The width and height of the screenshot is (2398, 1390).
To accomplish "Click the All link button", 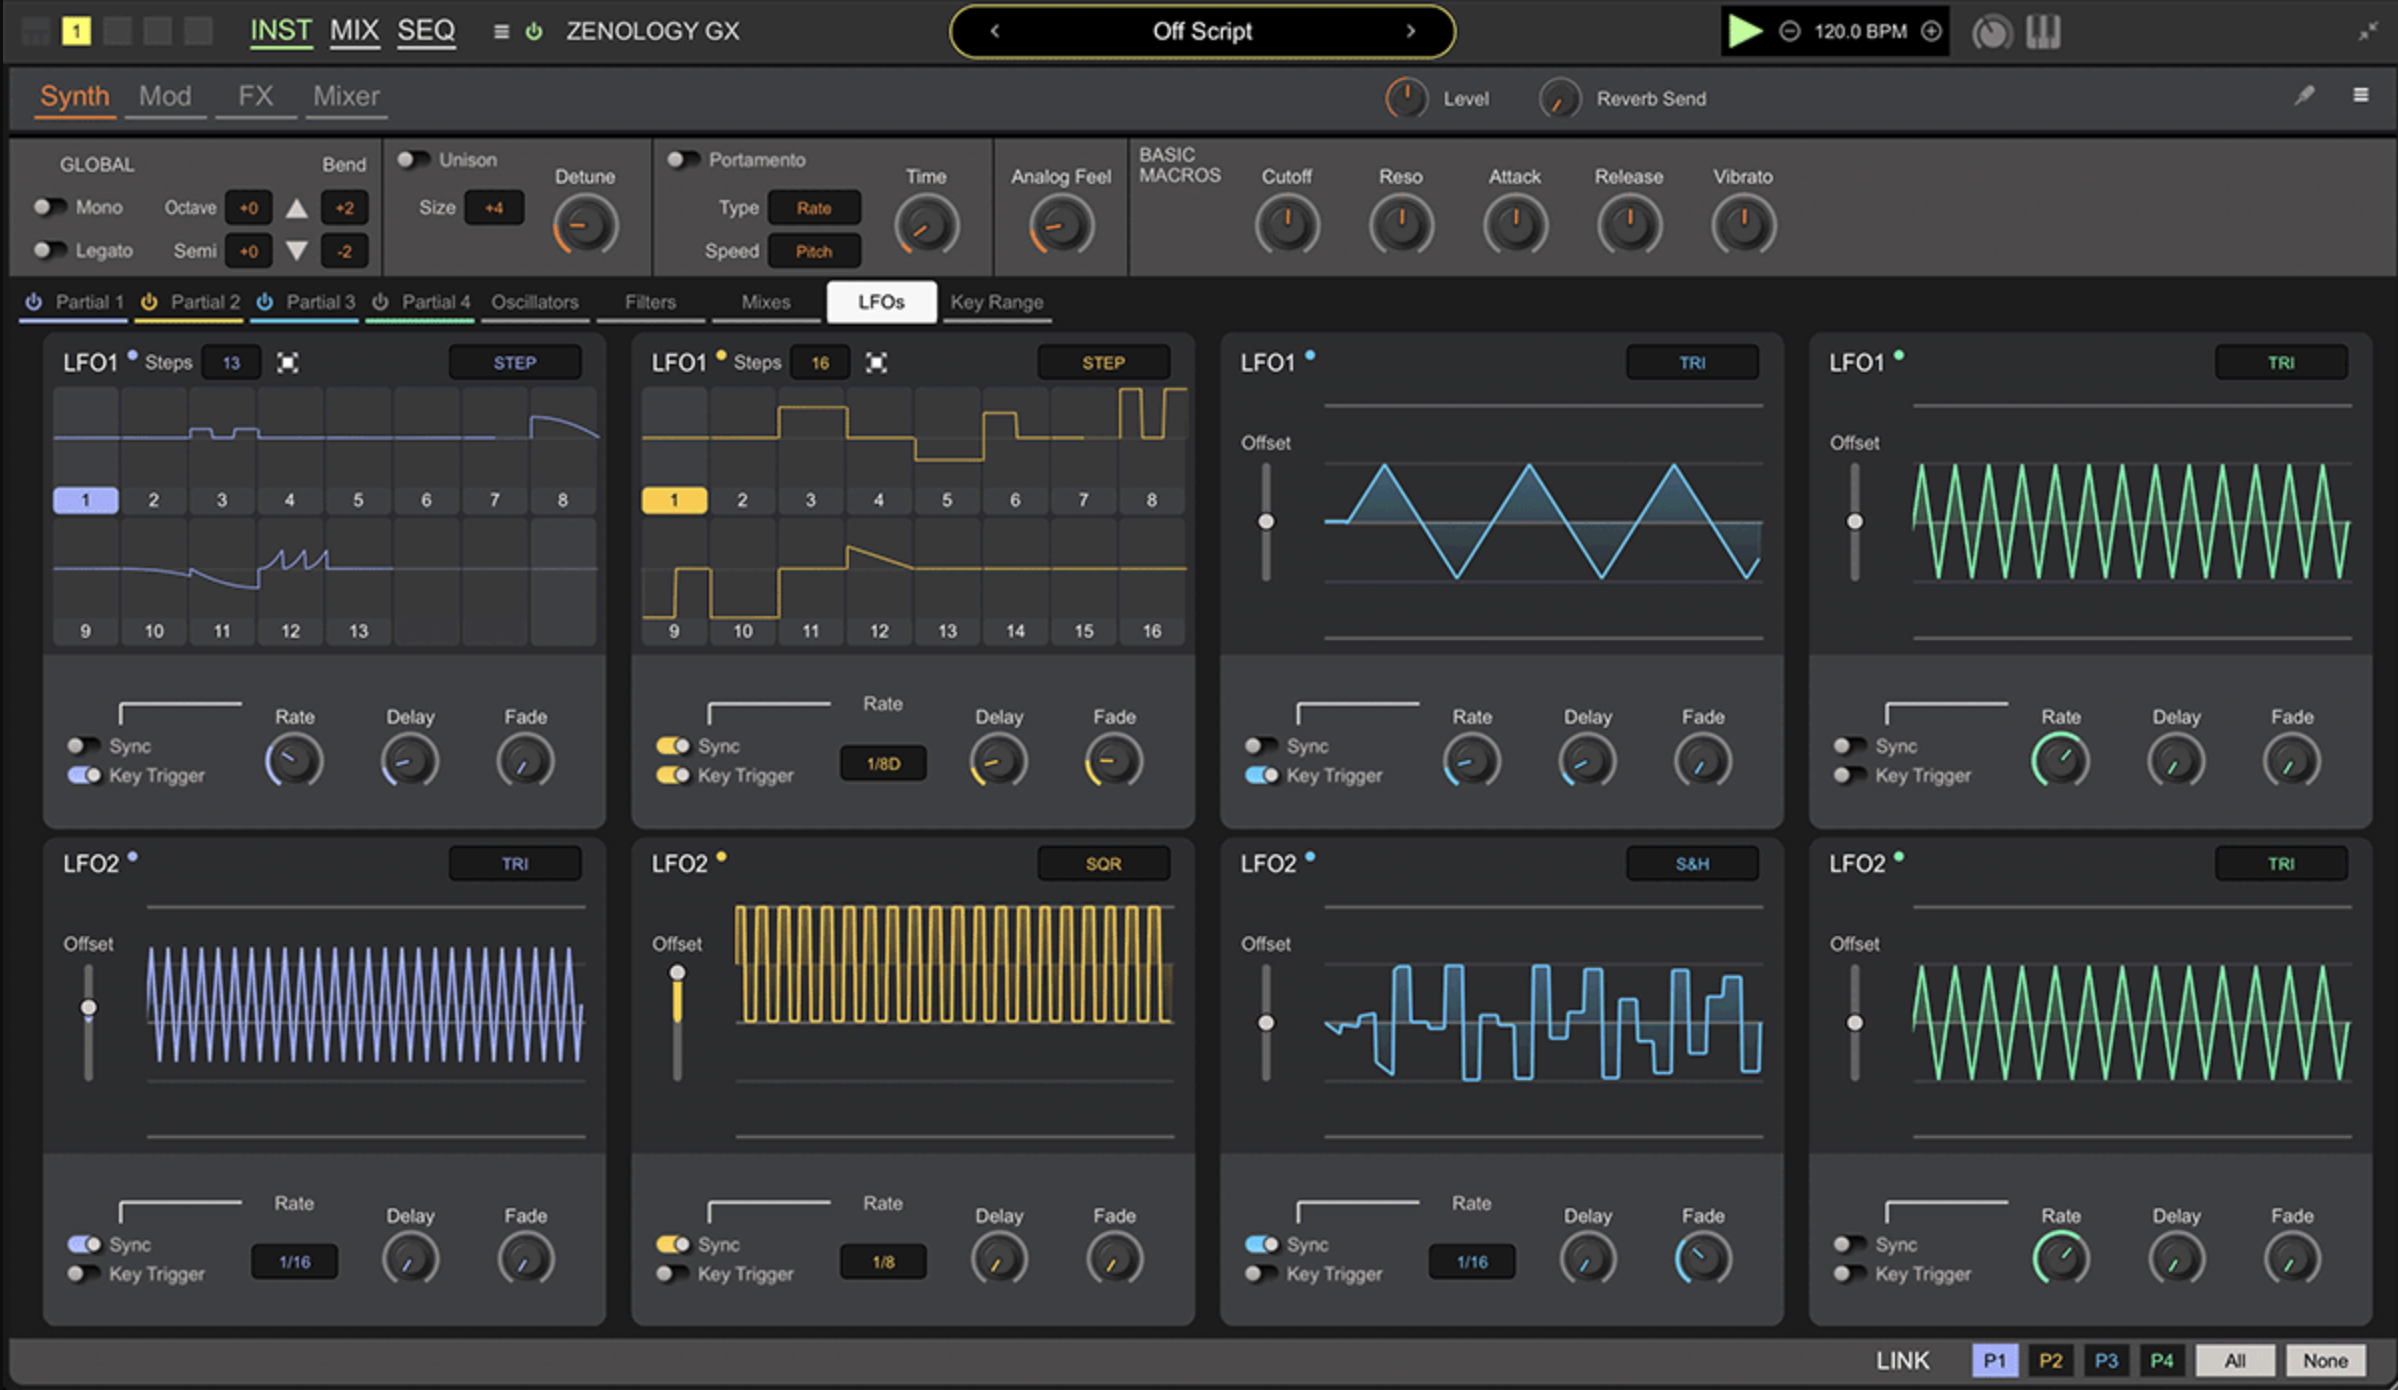I will tap(2234, 1361).
